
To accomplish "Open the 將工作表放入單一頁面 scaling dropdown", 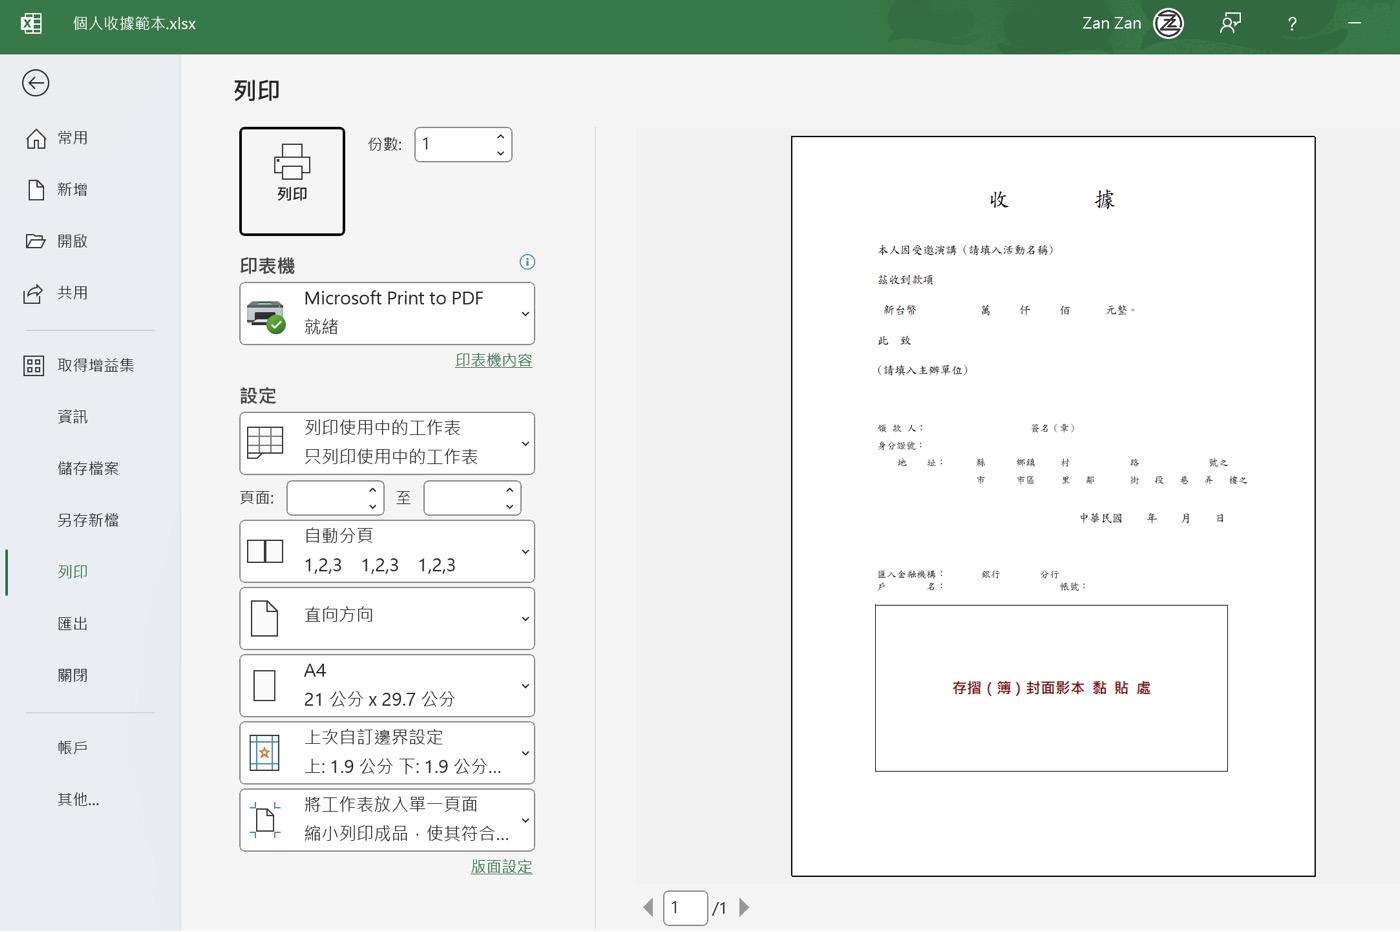I will 387,820.
